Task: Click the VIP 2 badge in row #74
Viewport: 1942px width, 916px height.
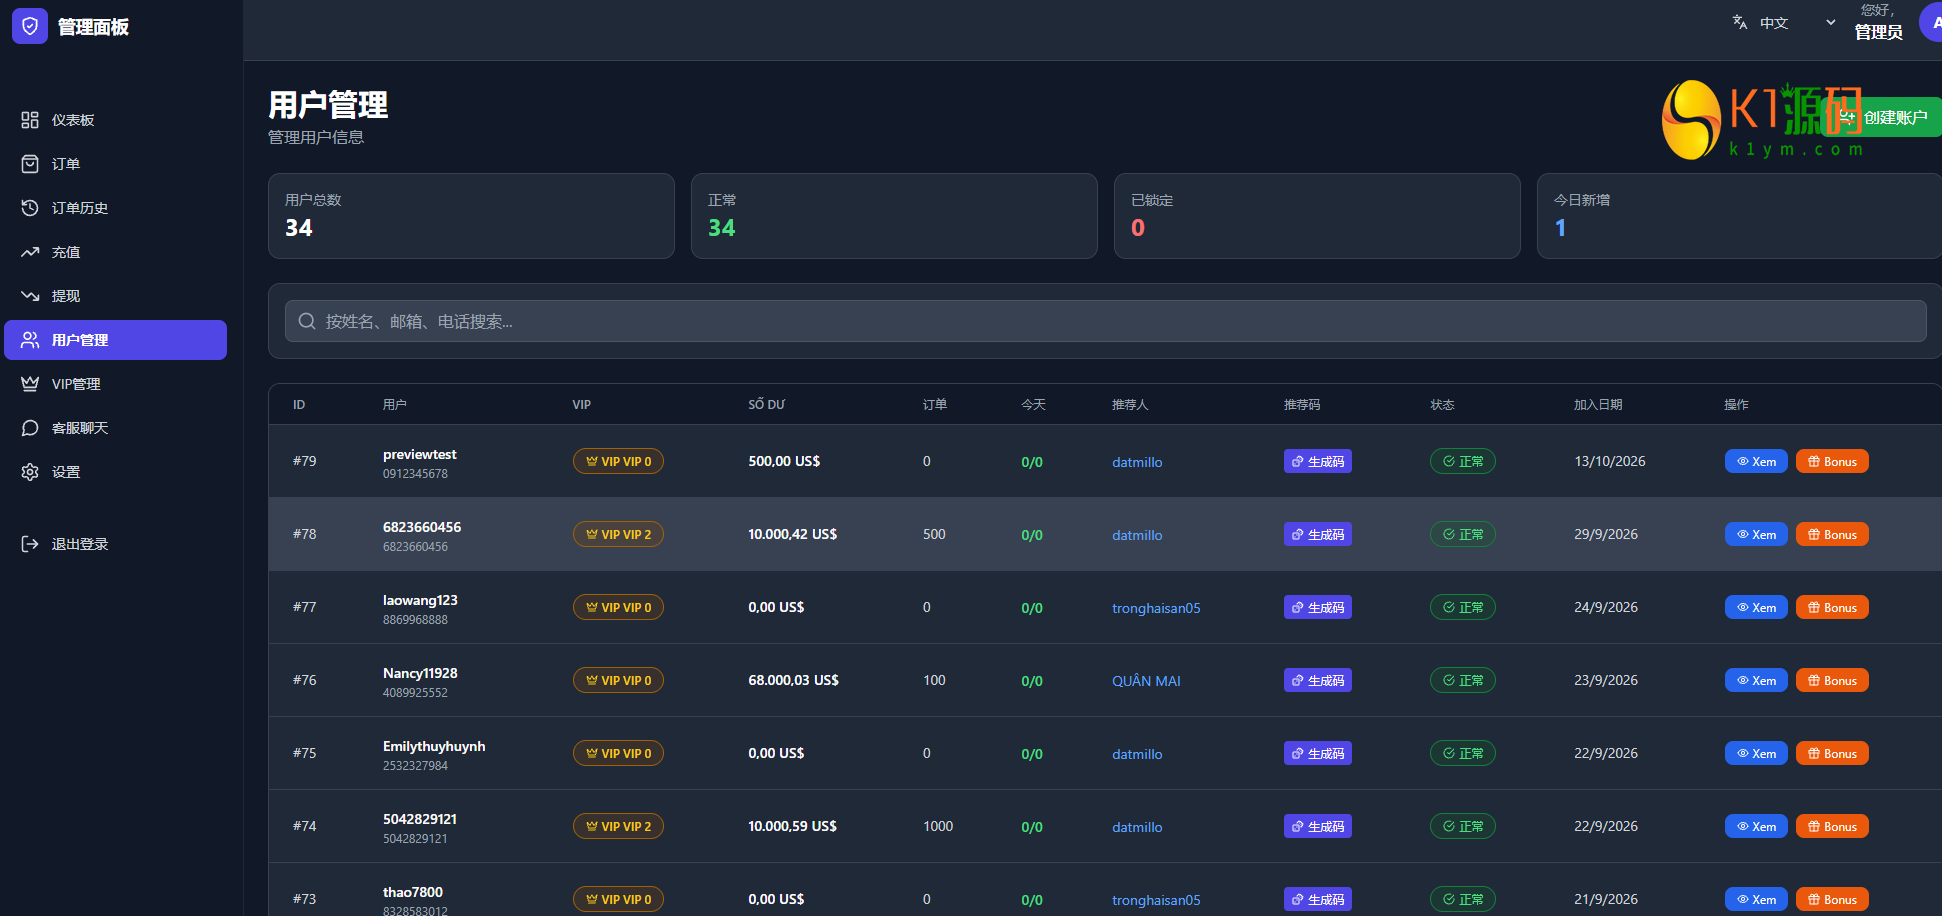Action: click(x=618, y=826)
